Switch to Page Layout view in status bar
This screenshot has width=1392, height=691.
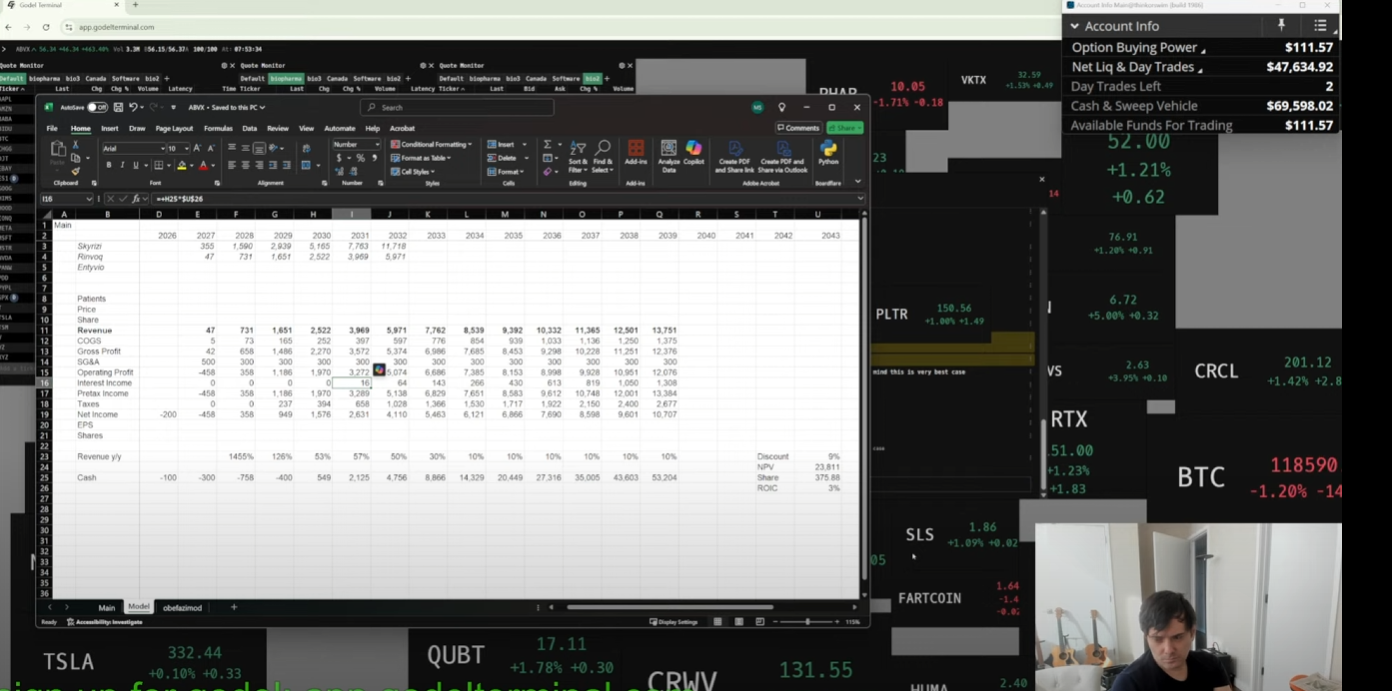pos(738,622)
